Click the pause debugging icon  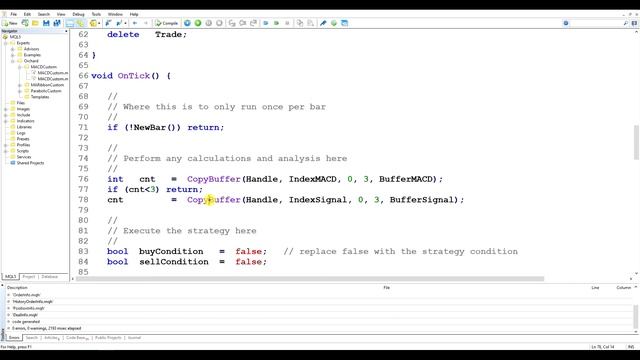click(209, 23)
